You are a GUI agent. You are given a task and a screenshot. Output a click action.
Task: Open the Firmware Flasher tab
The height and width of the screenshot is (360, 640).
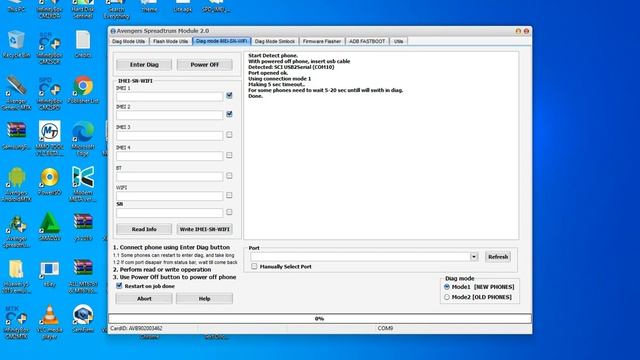[x=322, y=41]
